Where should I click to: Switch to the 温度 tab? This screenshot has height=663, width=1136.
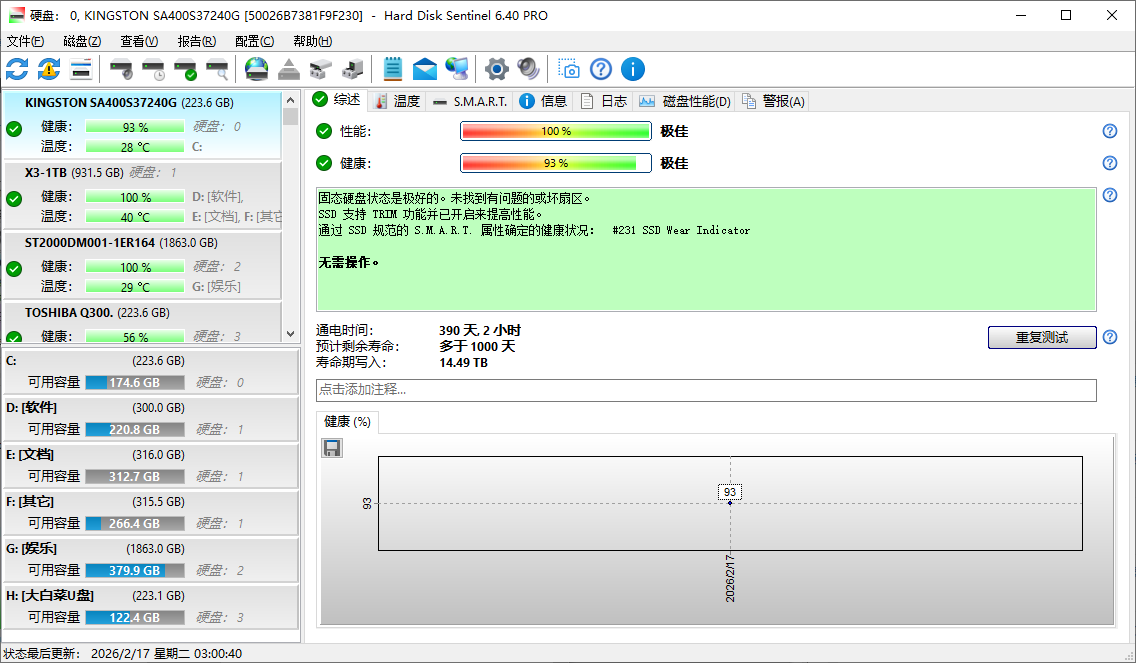tap(397, 101)
